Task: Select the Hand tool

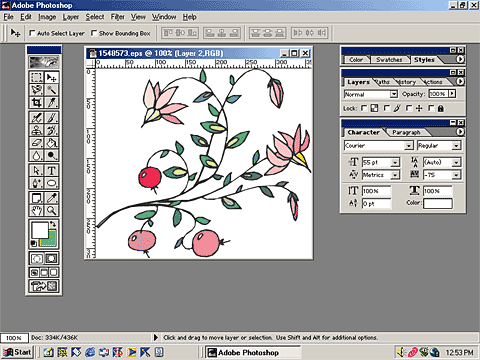Action: [36, 210]
